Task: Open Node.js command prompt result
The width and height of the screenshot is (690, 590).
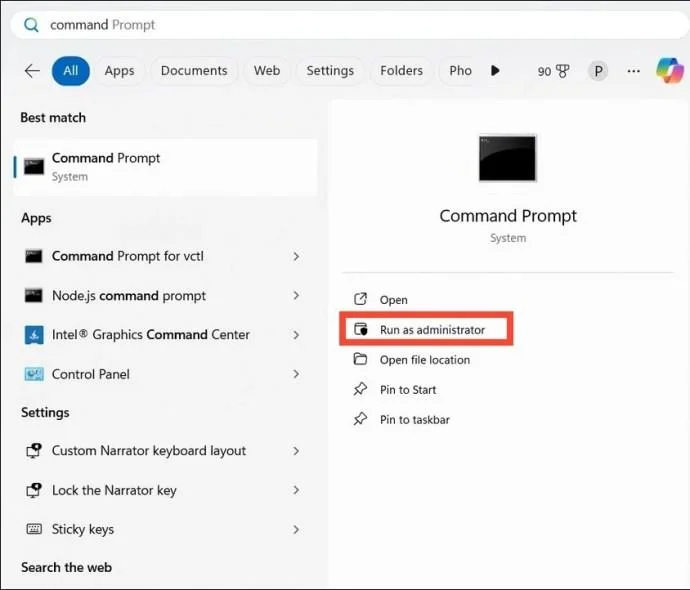Action: pos(164,296)
